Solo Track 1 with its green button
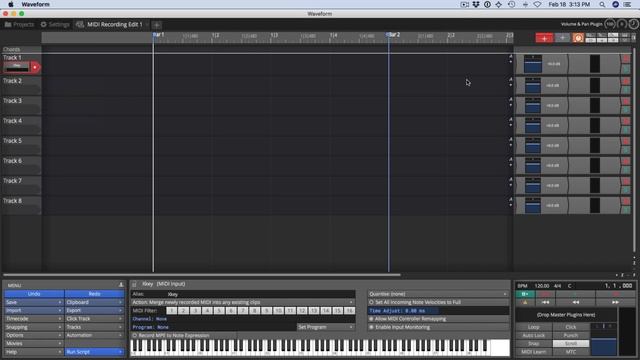This screenshot has height=360, width=640. click(x=625, y=69)
